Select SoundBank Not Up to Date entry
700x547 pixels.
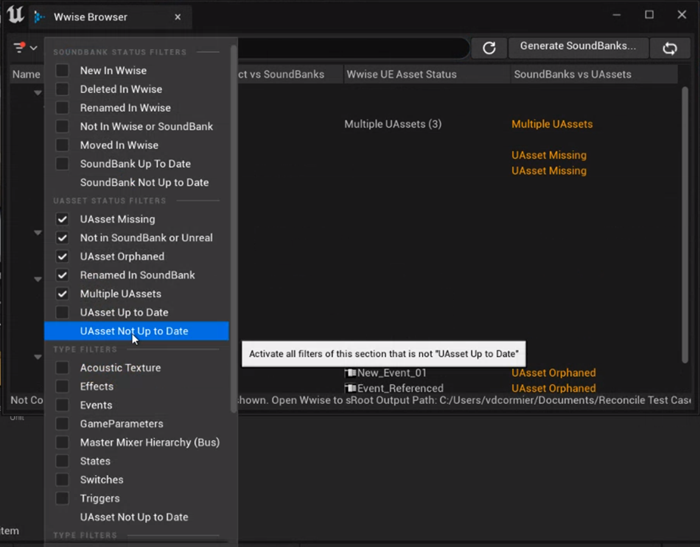click(x=144, y=183)
